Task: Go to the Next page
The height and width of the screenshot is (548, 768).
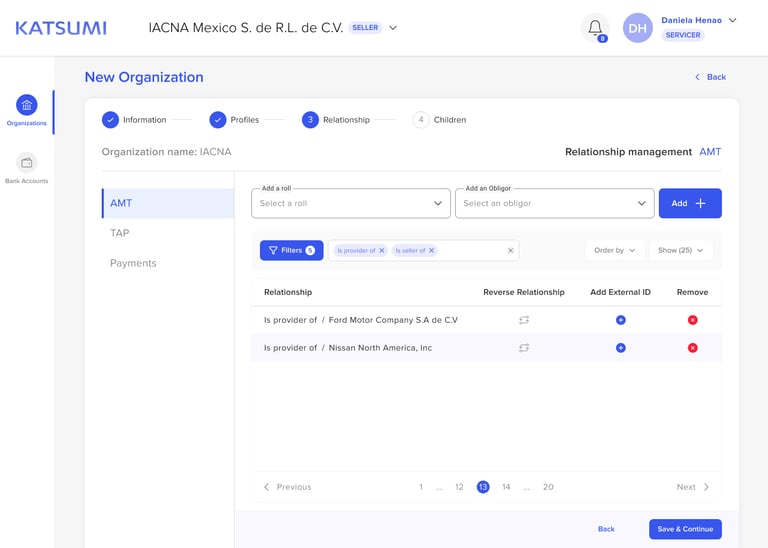Action: tap(693, 487)
